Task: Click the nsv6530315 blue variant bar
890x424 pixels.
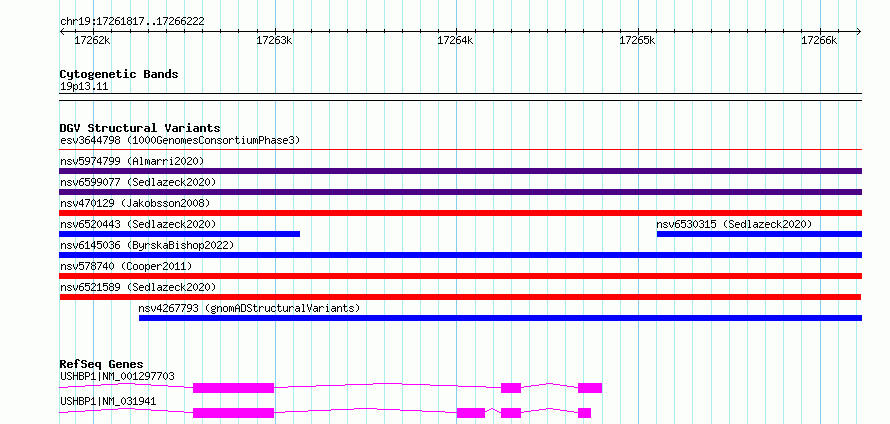Action: (759, 234)
